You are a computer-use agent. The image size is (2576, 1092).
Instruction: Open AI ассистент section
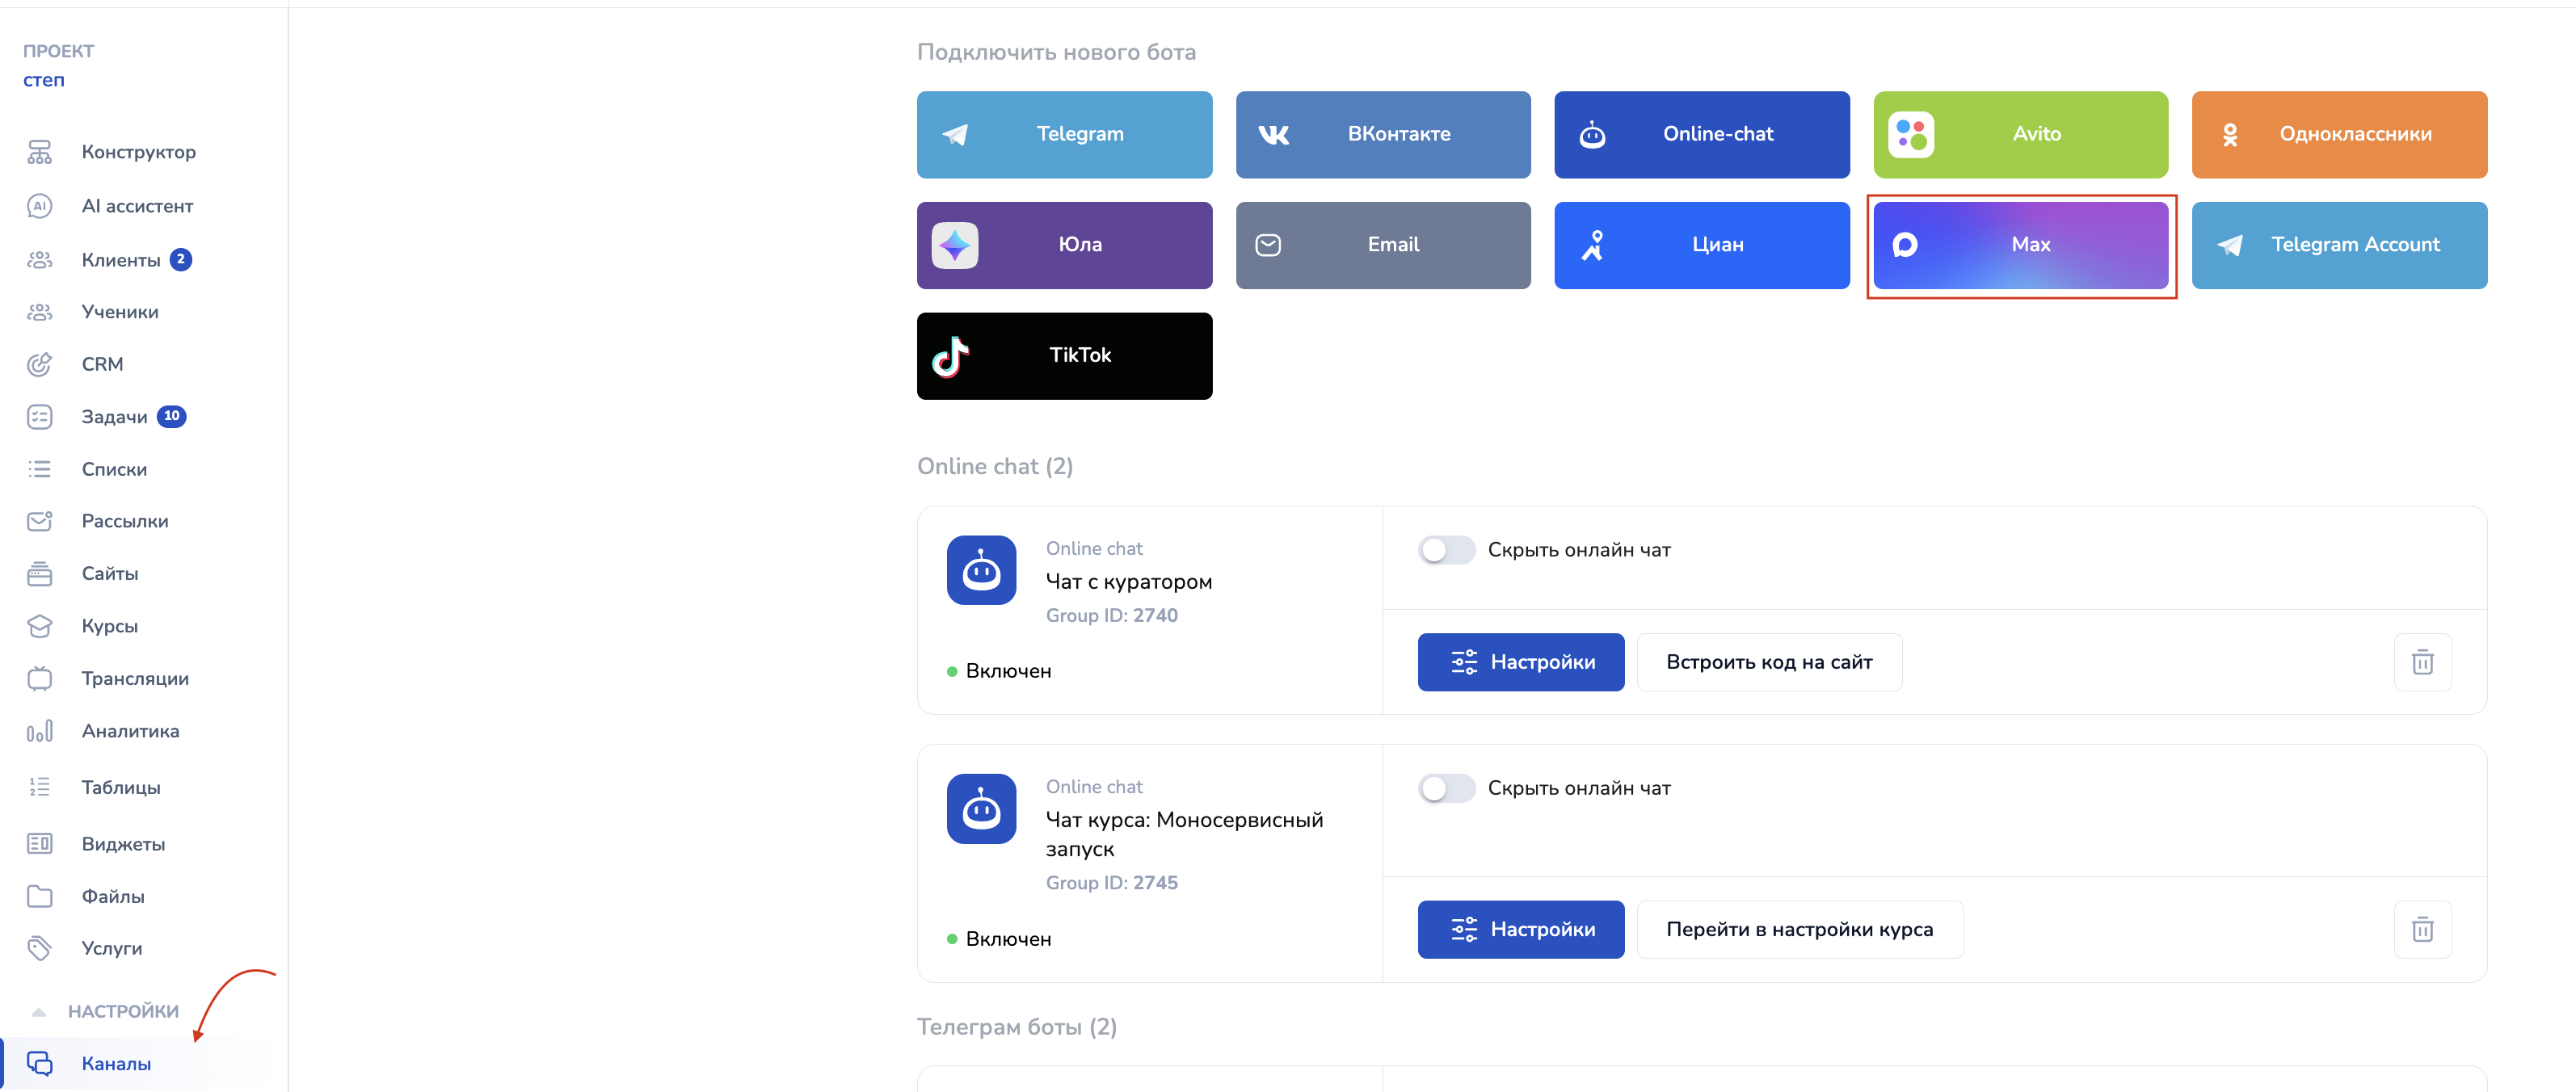click(137, 206)
